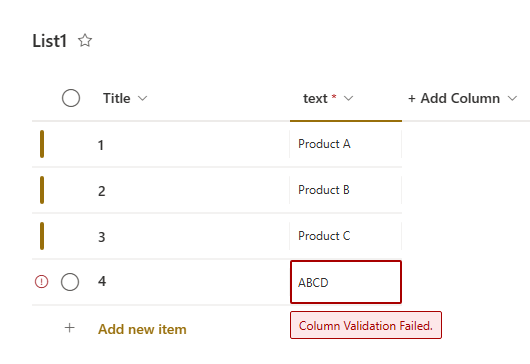
Task: Click the plus icon in Add Column
Action: coord(411,98)
